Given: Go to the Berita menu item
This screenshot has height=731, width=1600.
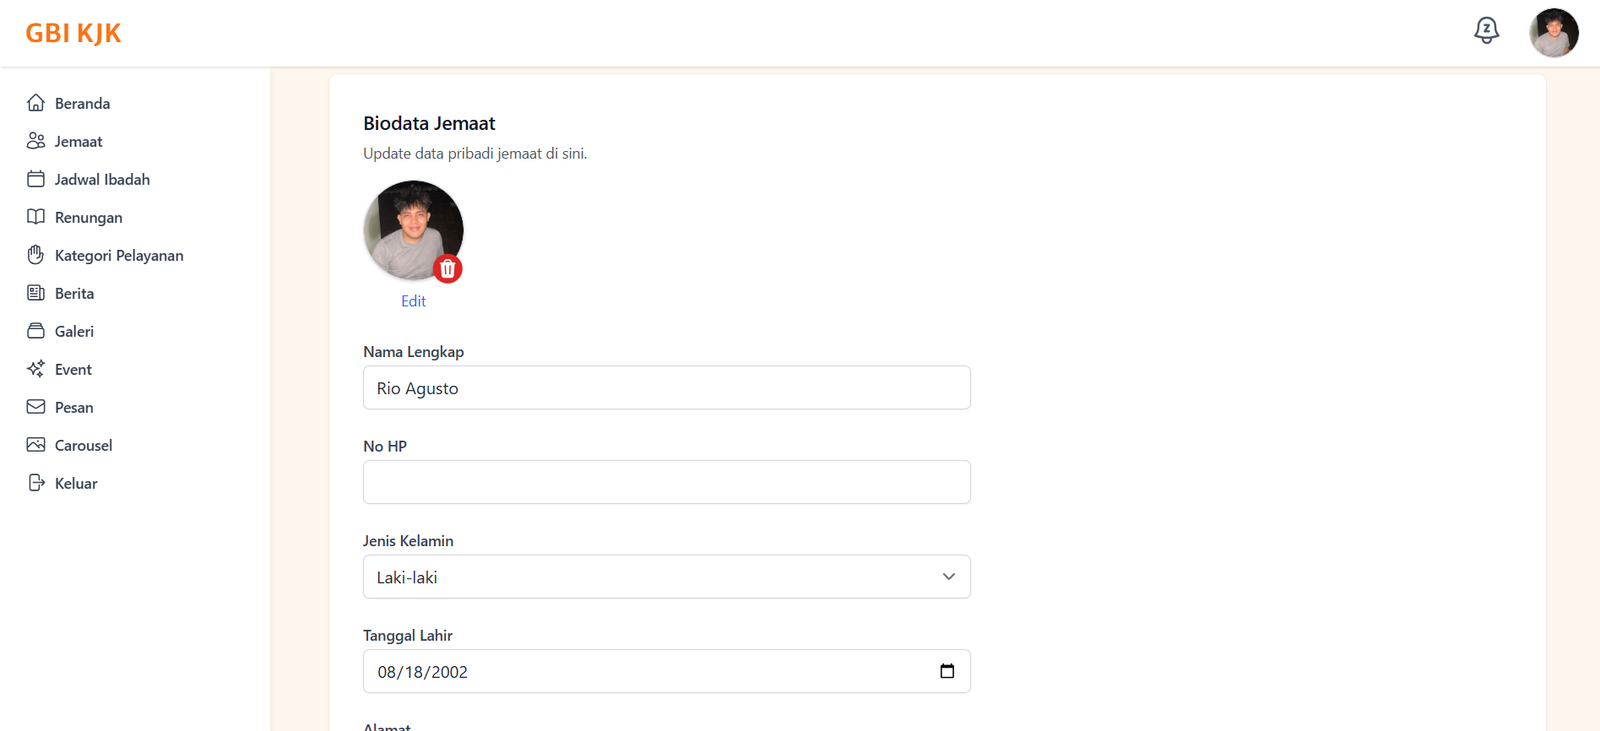Looking at the screenshot, I should click(74, 293).
